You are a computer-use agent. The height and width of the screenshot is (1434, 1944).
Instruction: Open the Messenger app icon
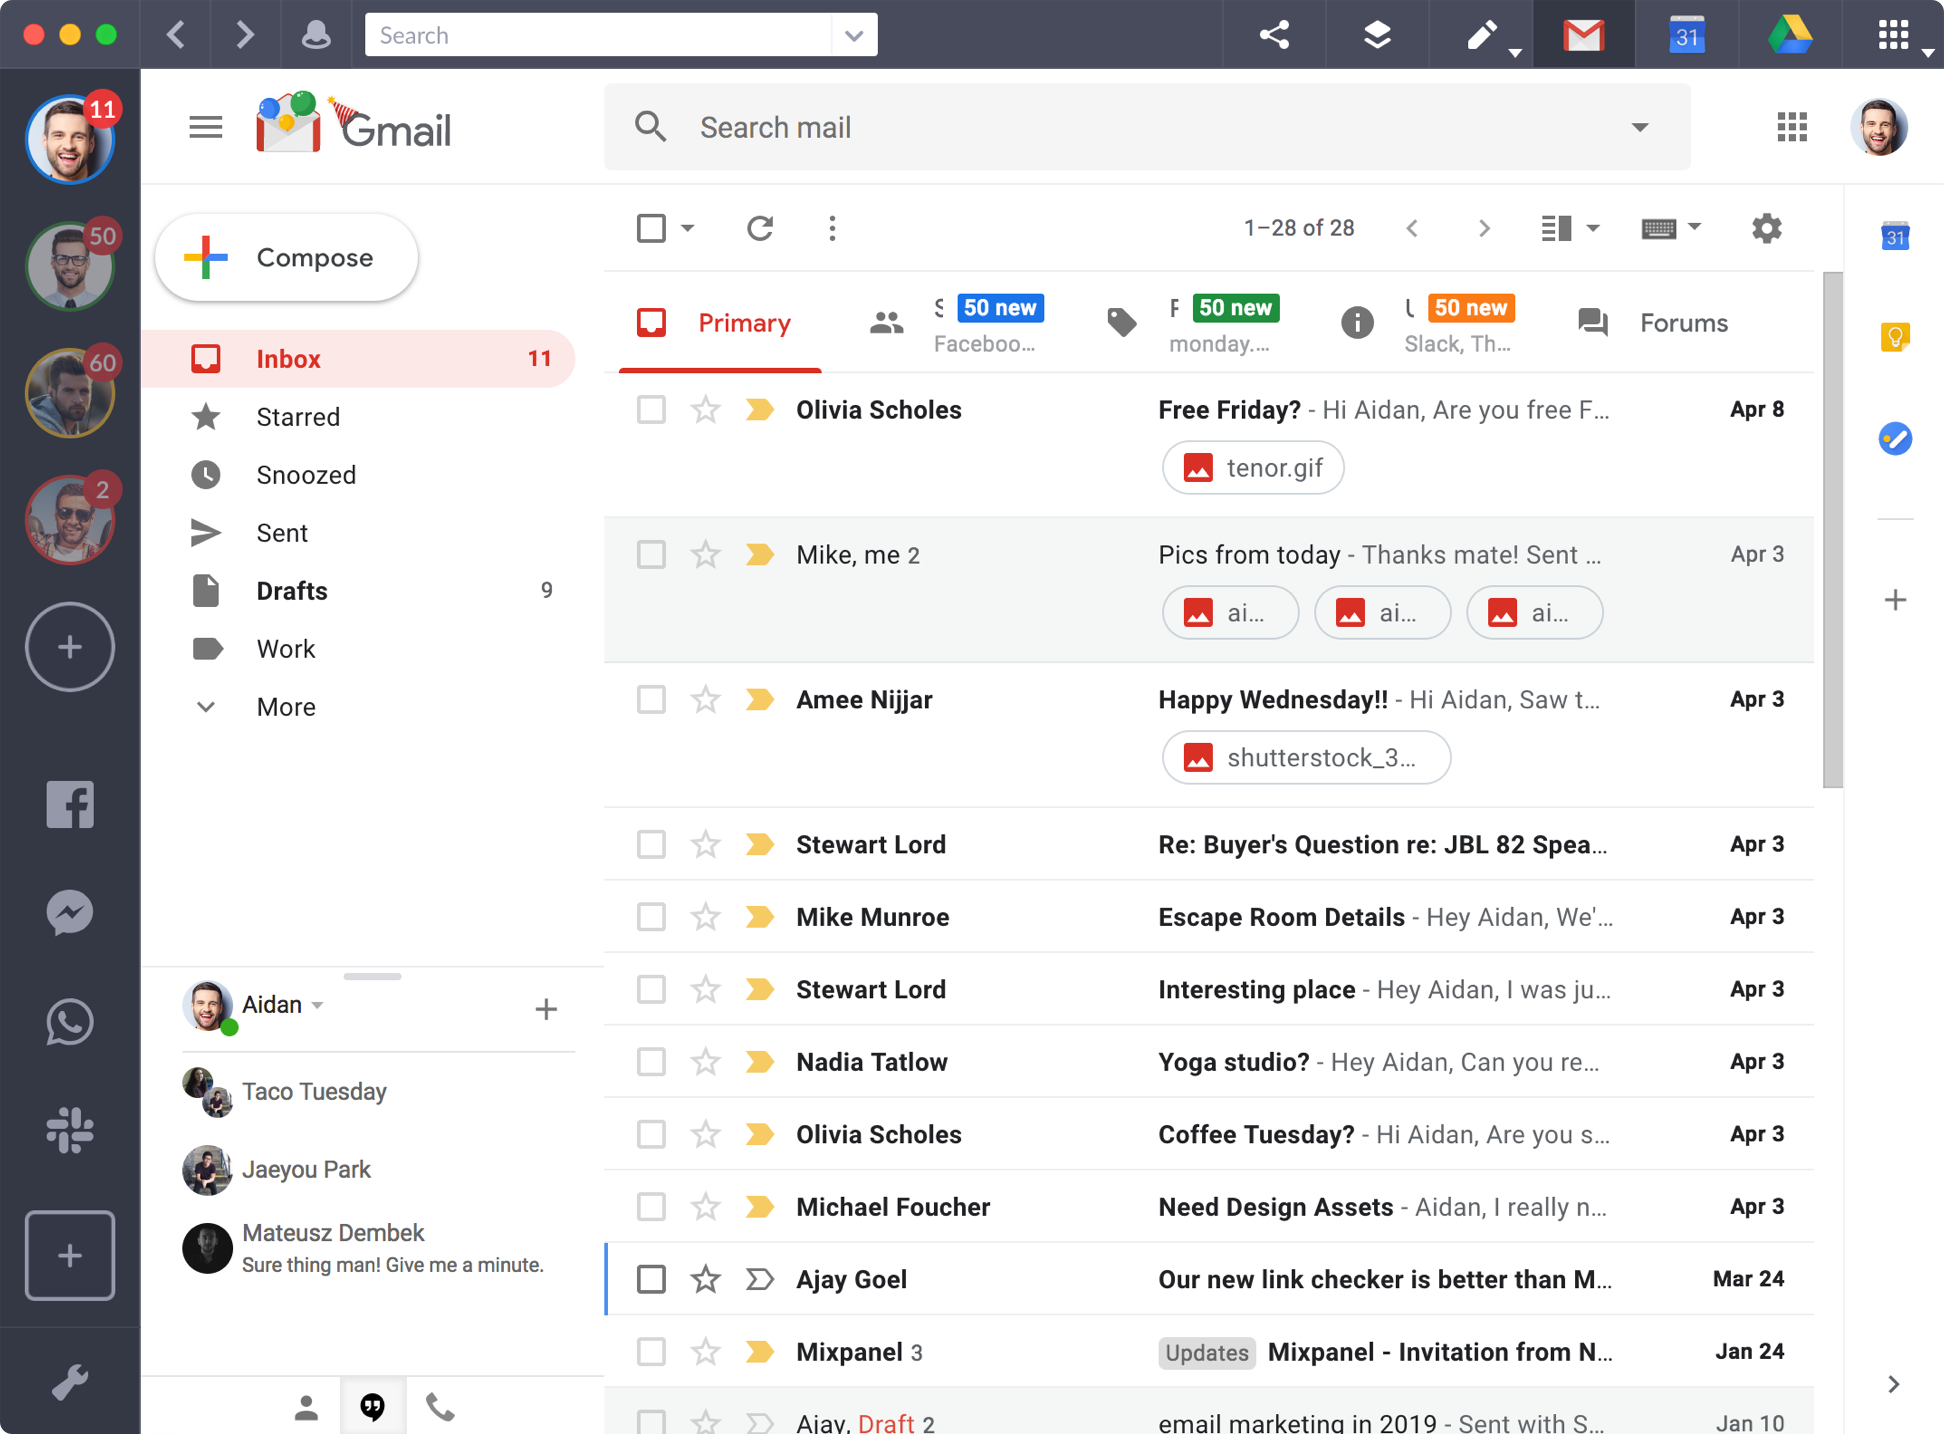pos(70,913)
